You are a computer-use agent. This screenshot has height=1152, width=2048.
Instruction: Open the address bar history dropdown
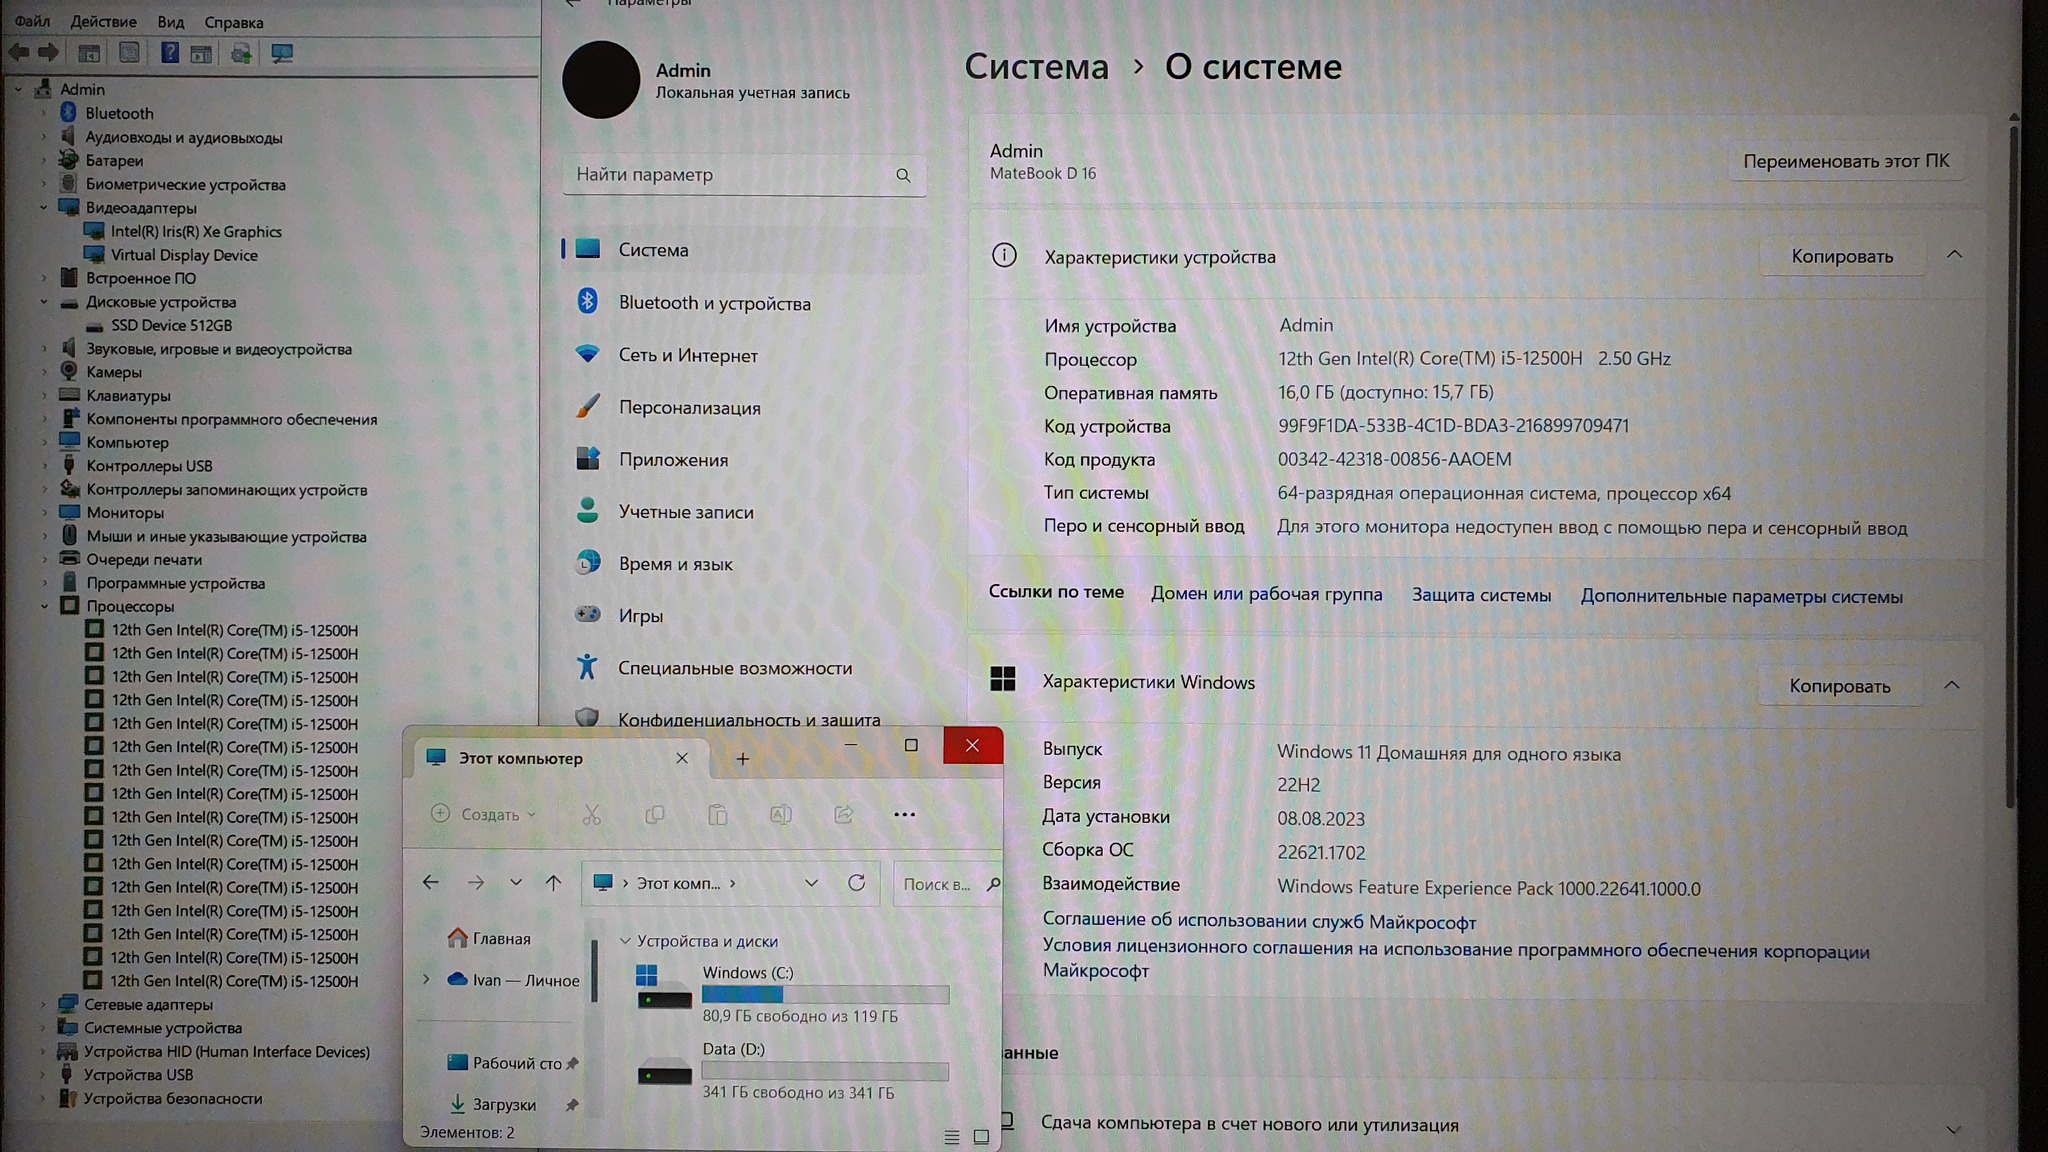tap(811, 883)
